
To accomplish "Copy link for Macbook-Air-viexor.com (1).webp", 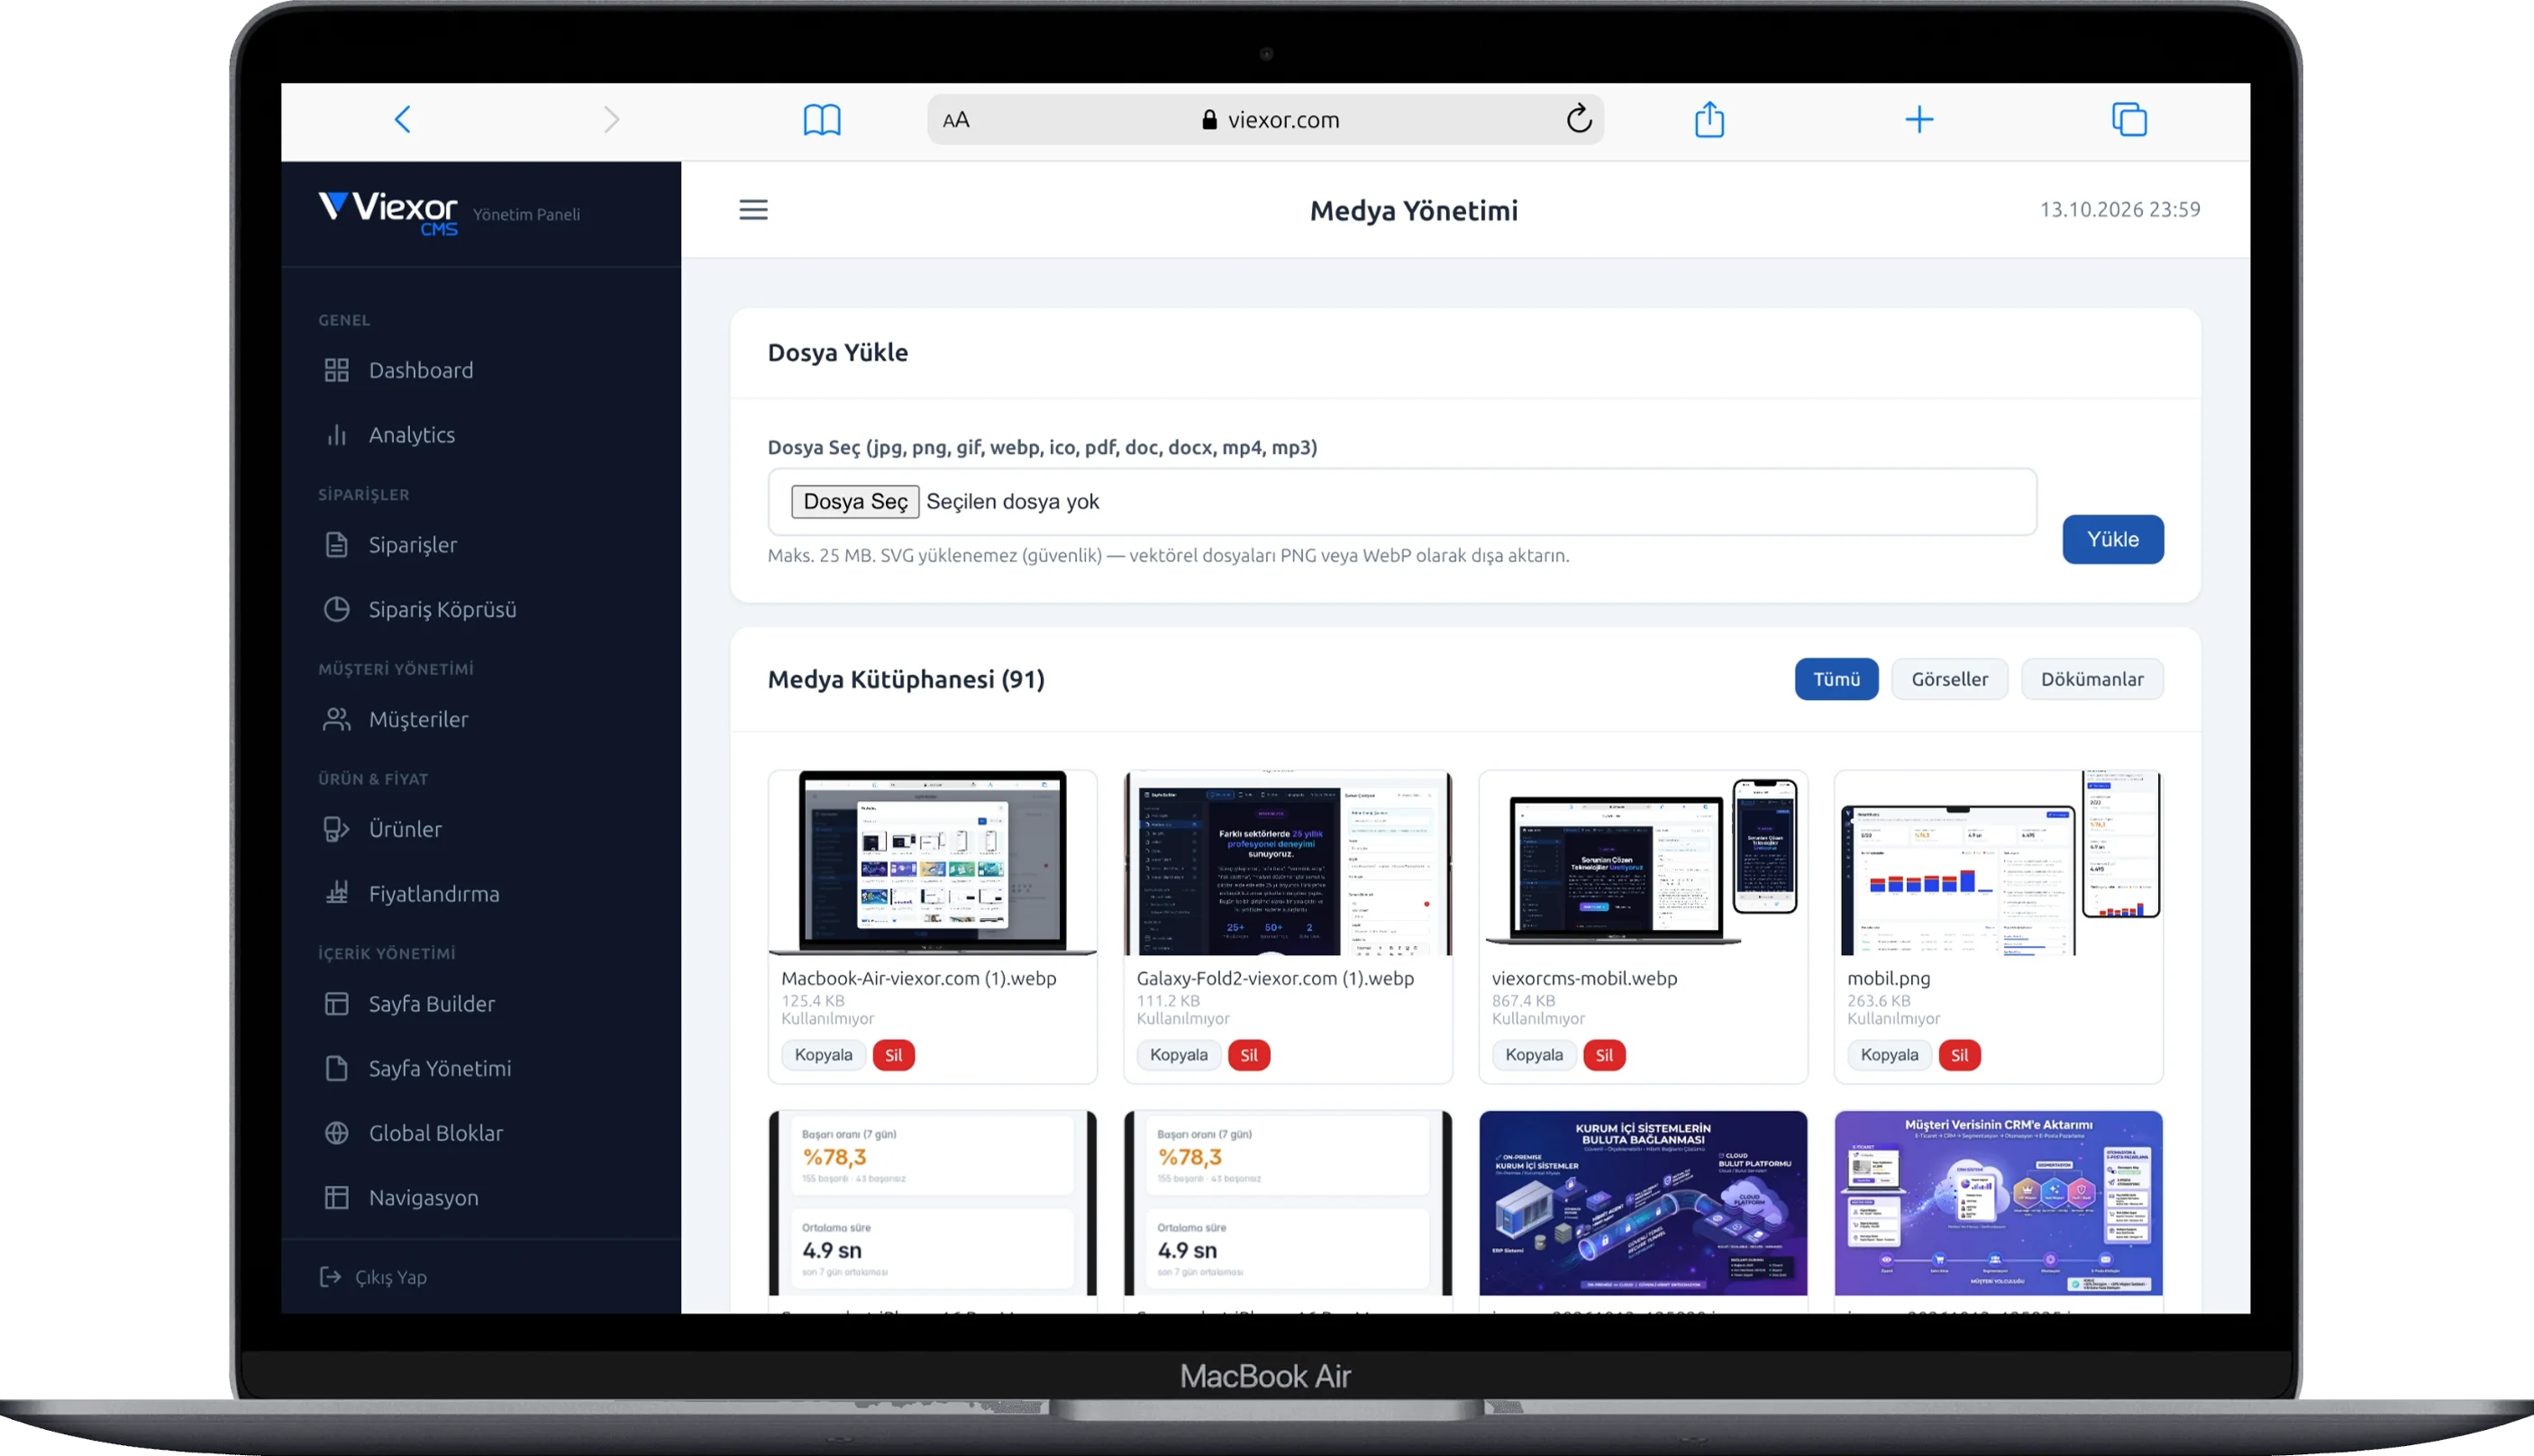I will point(823,1055).
